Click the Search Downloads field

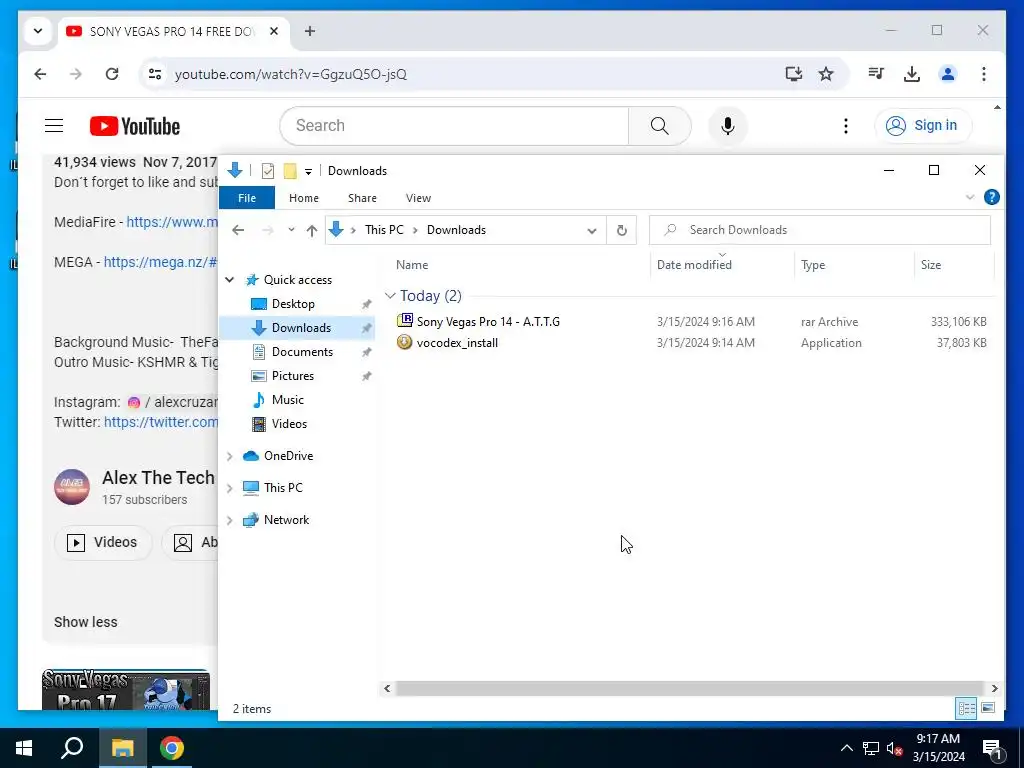(x=820, y=230)
